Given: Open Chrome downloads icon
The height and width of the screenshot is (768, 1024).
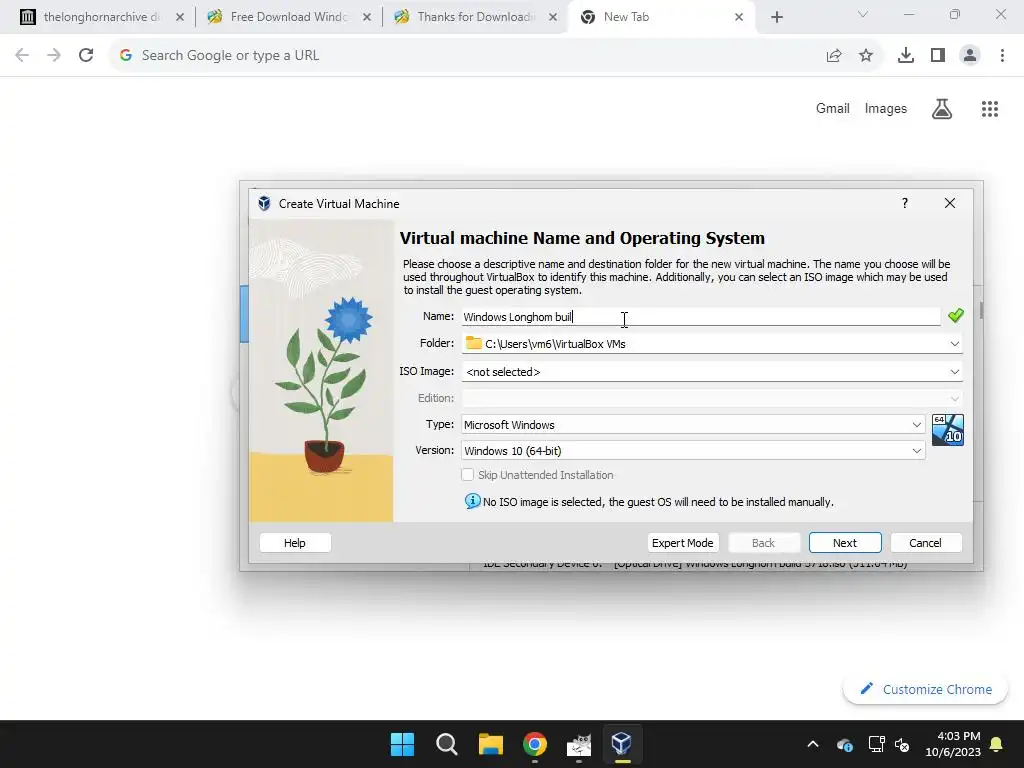Looking at the screenshot, I should (906, 56).
